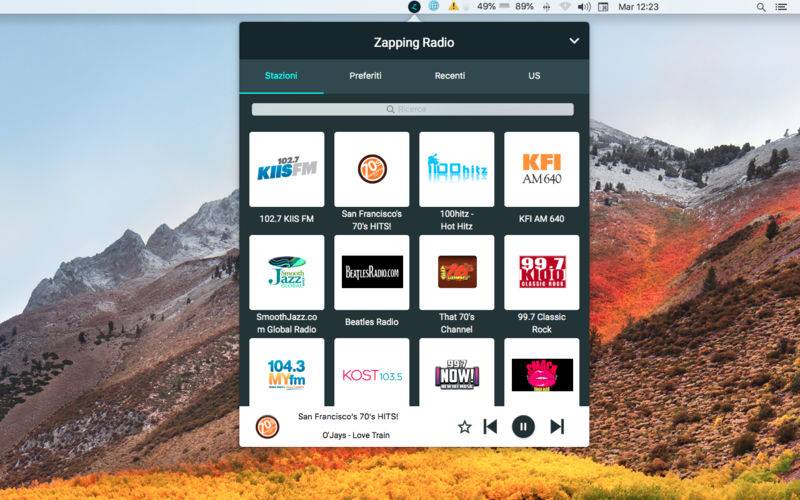The height and width of the screenshot is (500, 800).
Task: Play the 102.7 KIIS FM station
Action: [287, 169]
